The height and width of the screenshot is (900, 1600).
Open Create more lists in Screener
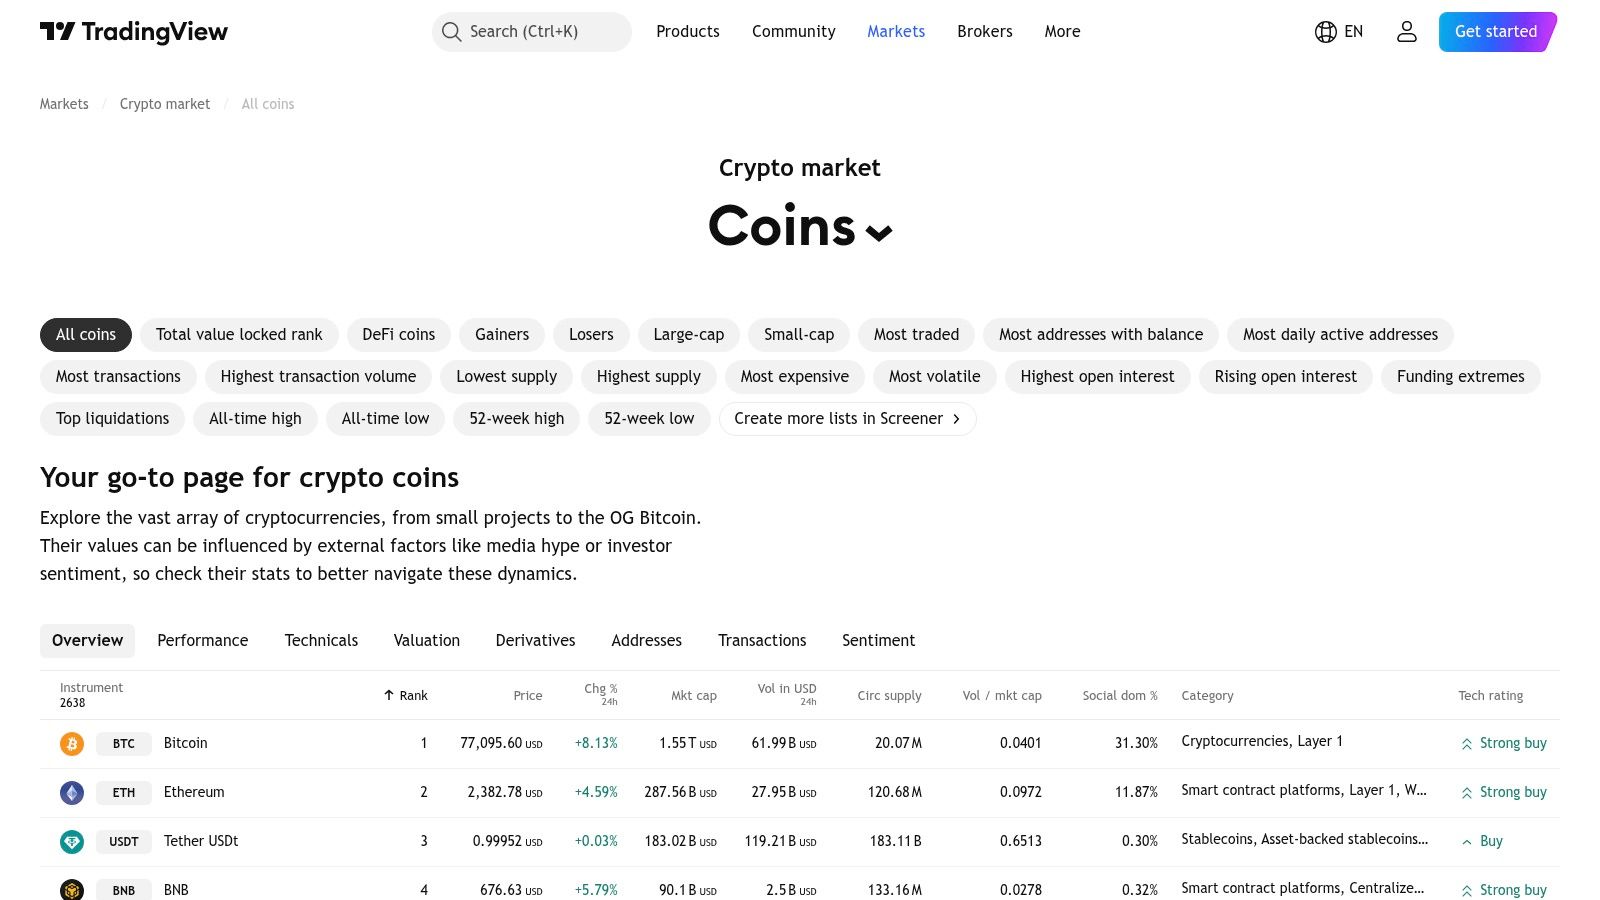click(x=848, y=419)
